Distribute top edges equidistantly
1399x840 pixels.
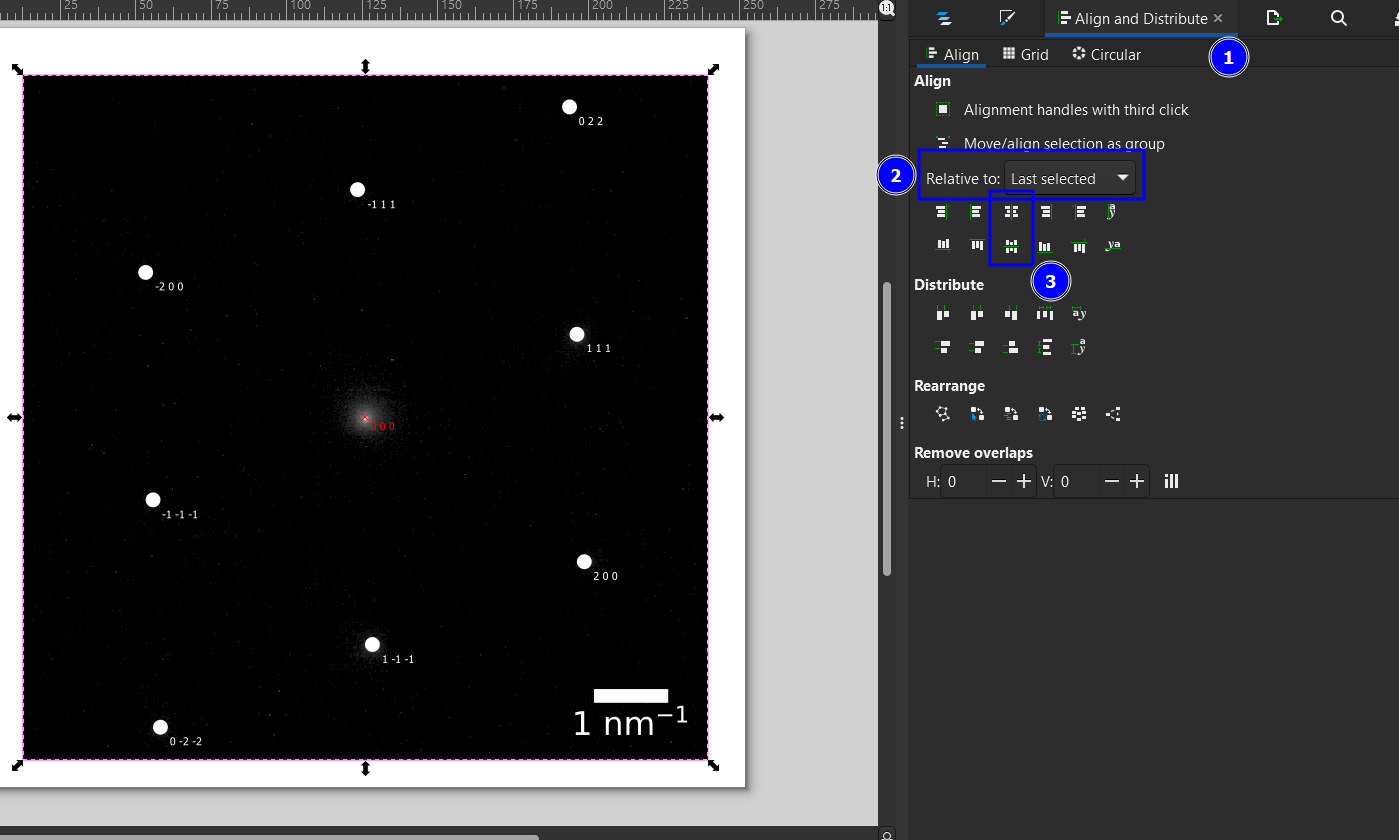tap(942, 347)
